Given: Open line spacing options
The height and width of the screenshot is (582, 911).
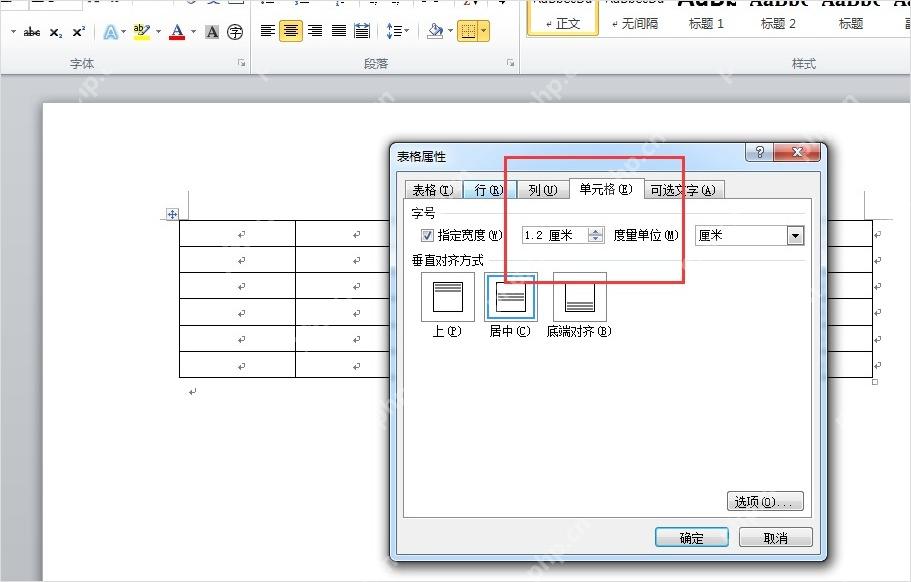Looking at the screenshot, I should pos(393,31).
